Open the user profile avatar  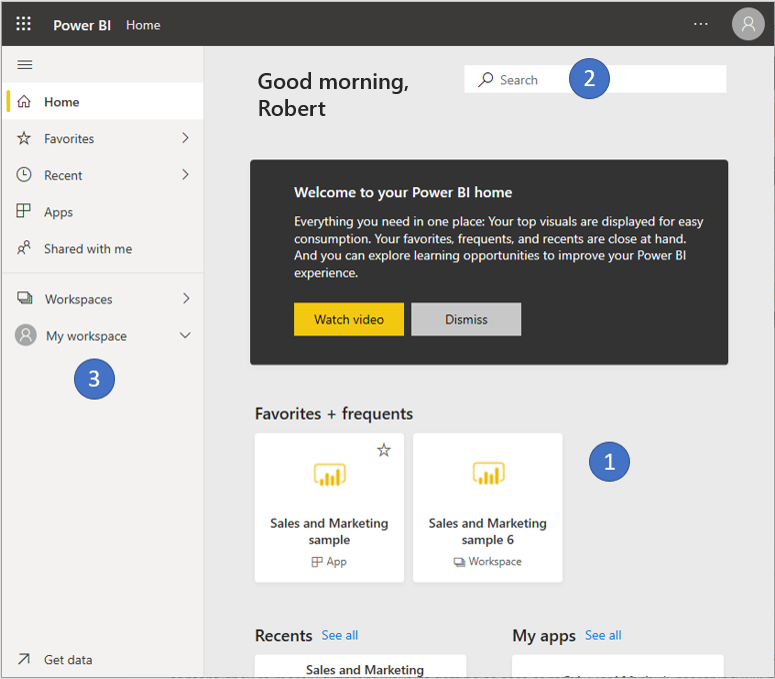click(x=748, y=24)
